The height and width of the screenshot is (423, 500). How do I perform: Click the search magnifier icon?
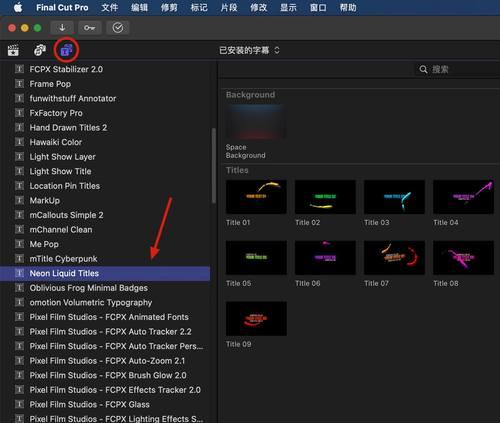tap(423, 69)
